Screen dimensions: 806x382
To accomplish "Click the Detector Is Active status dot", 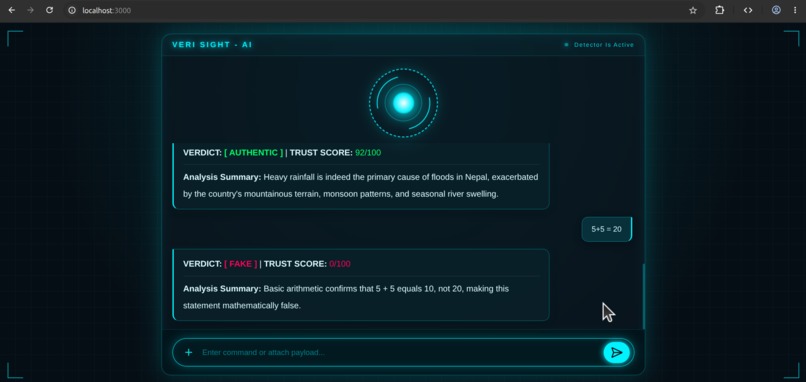I will 566,45.
